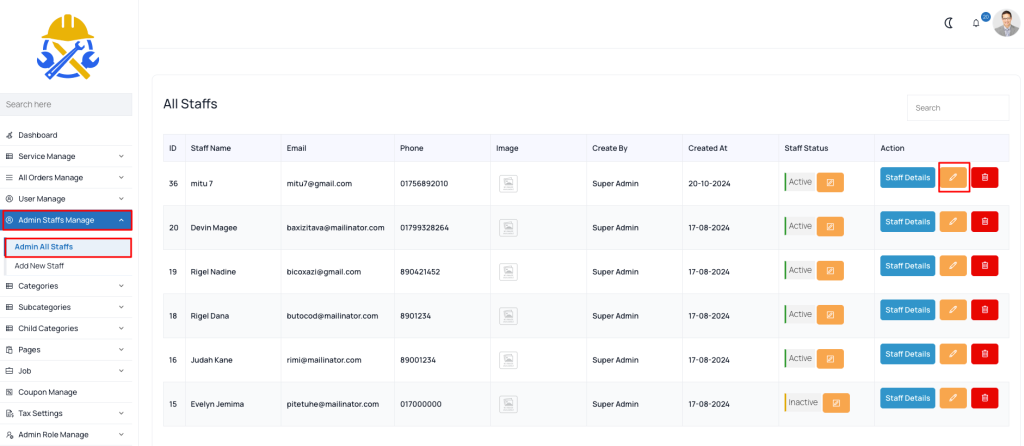Image resolution: width=1024 pixels, height=446 pixels.
Task: Expand Categories sidebar menu
Action: [x=66, y=286]
